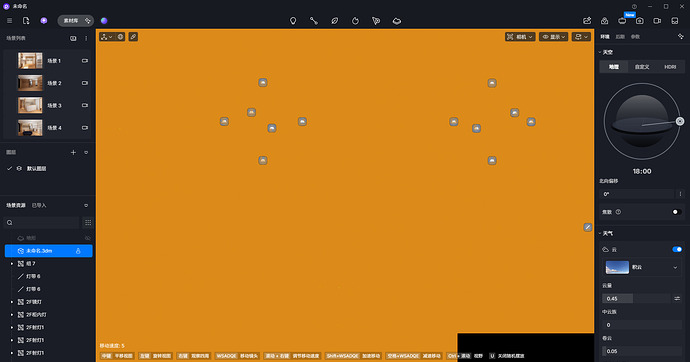Expand the 2F镜灯 tree item
The height and width of the screenshot is (362, 690).
[12, 302]
